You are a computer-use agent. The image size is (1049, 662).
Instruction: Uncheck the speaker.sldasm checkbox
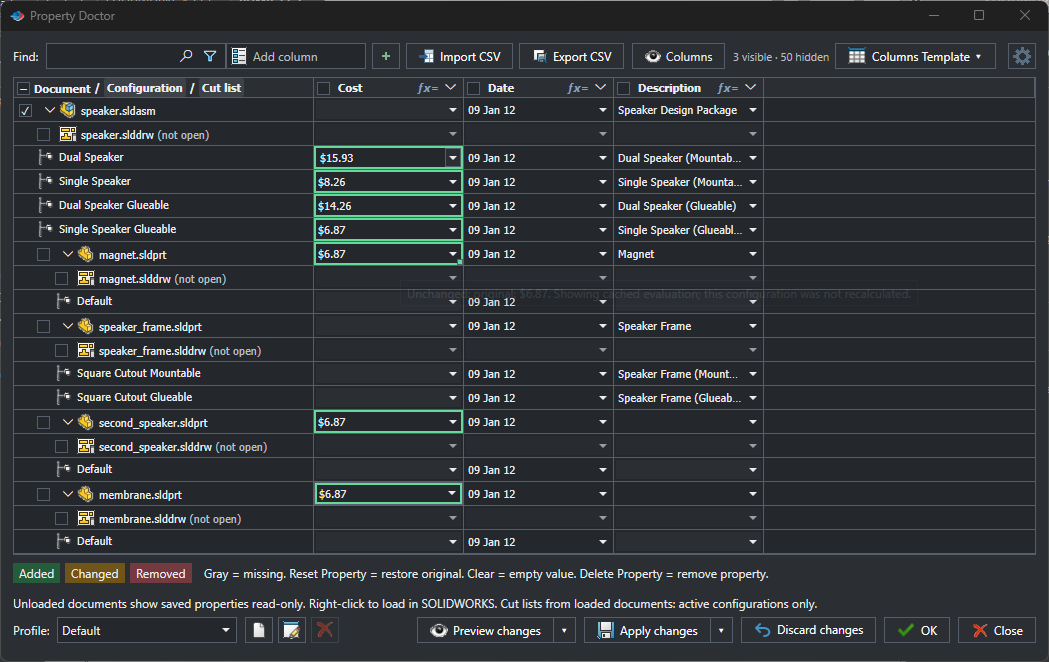click(25, 110)
